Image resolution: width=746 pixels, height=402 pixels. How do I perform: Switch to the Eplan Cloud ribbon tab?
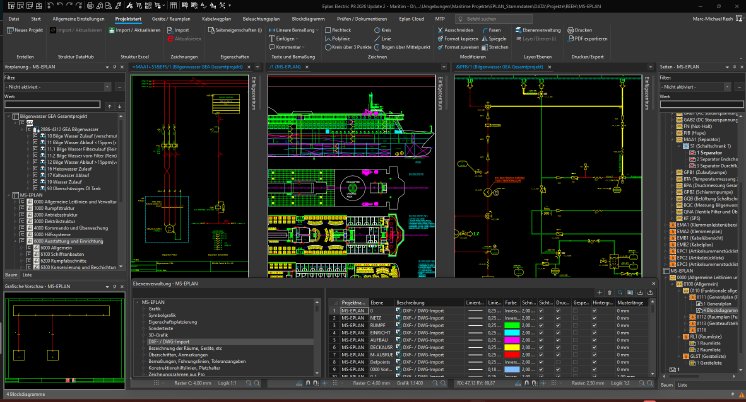click(412, 19)
